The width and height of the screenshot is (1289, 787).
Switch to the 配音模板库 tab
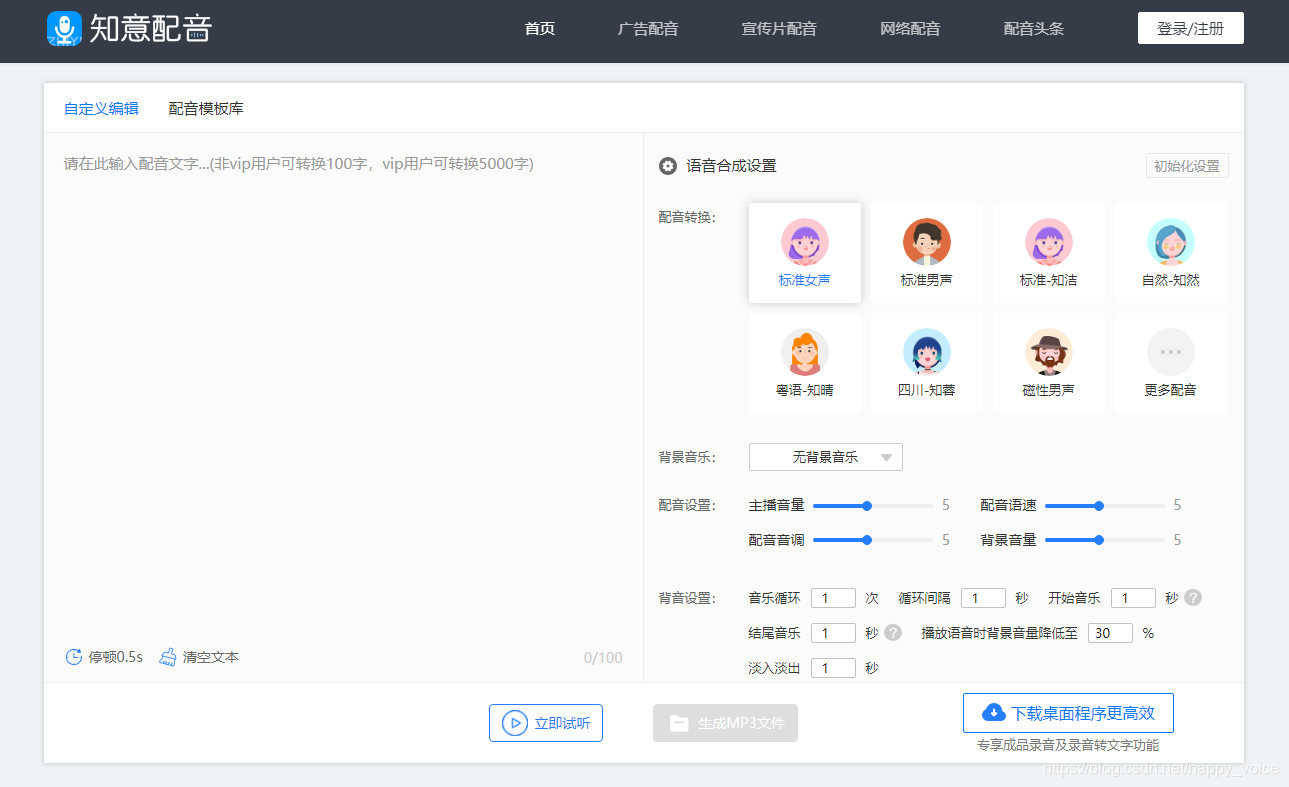click(204, 108)
